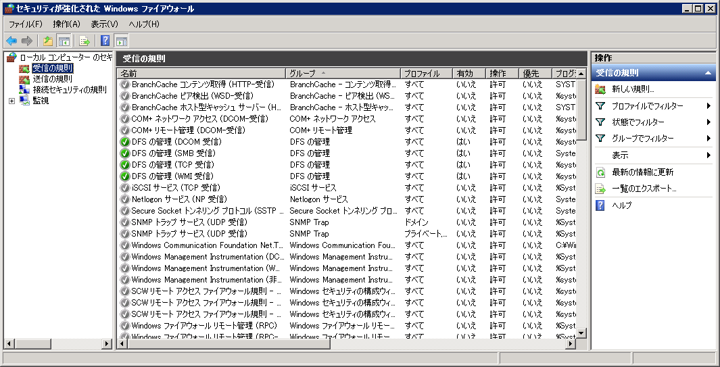Click green check icon for DFS の管理 (TCP 受信)
Image resolution: width=720 pixels, height=367 pixels.
click(124, 165)
